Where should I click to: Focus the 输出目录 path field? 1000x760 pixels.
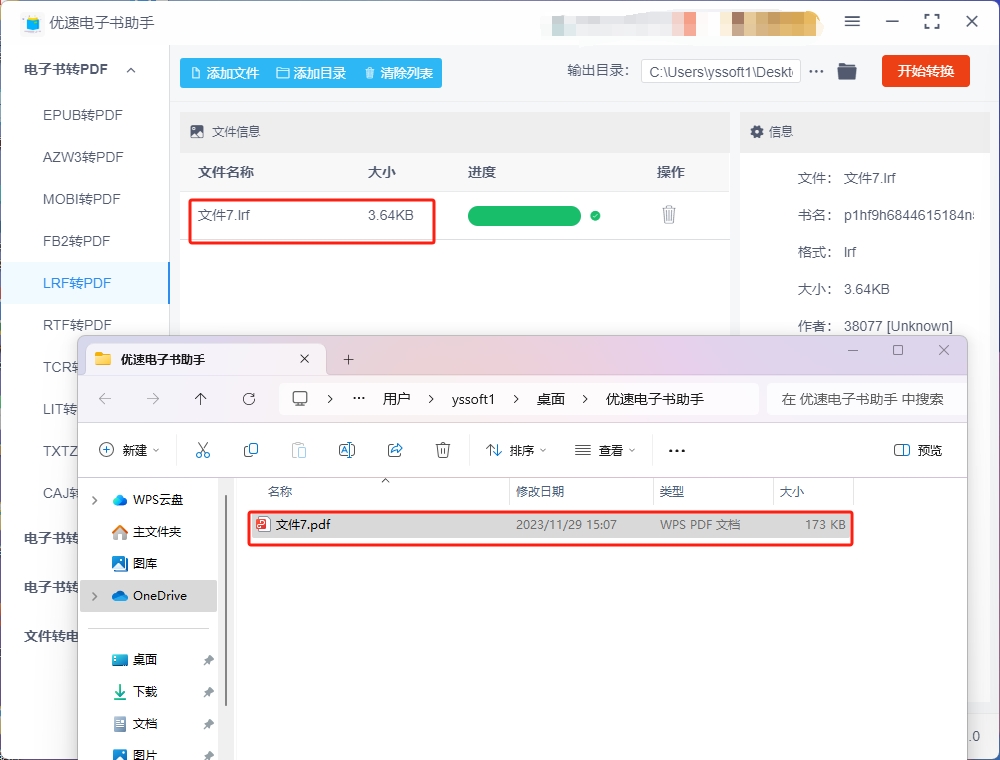721,72
